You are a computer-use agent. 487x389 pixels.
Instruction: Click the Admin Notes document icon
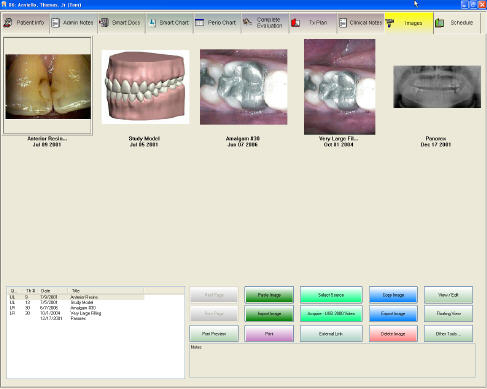tap(56, 23)
